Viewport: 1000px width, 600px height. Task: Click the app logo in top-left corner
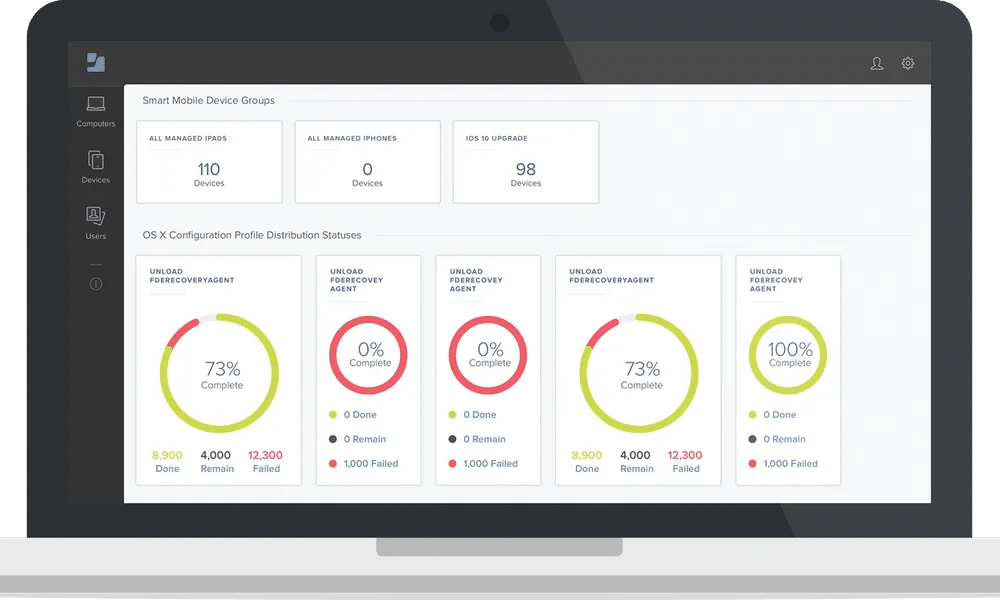[95, 62]
